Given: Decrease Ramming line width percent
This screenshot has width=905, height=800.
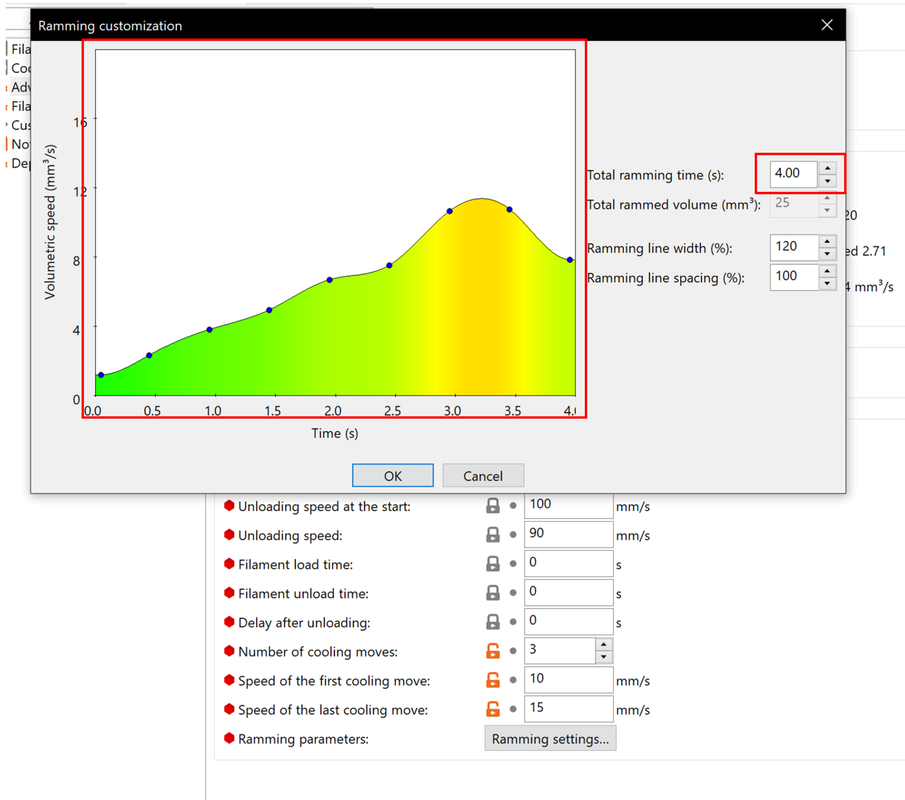Looking at the screenshot, I should (828, 254).
